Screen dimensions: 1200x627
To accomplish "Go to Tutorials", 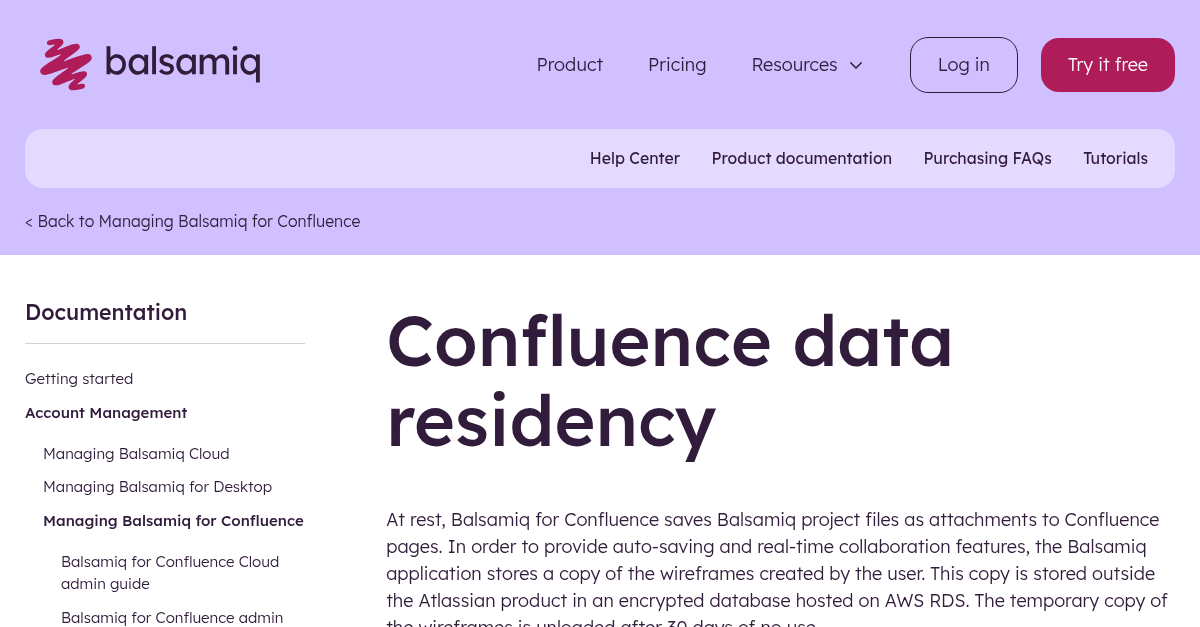I will 1116,158.
